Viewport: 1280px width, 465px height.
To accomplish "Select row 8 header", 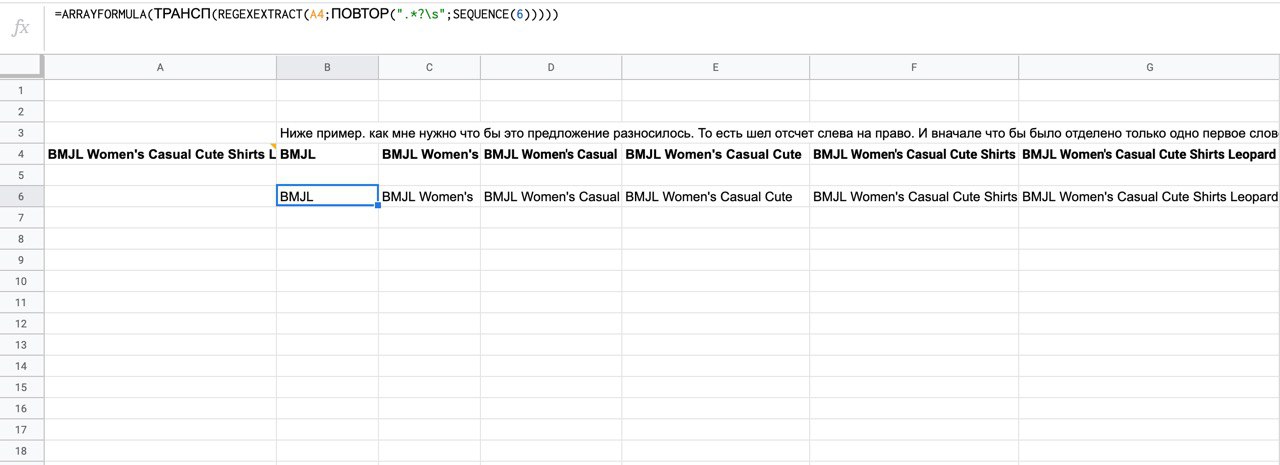I will [22, 239].
